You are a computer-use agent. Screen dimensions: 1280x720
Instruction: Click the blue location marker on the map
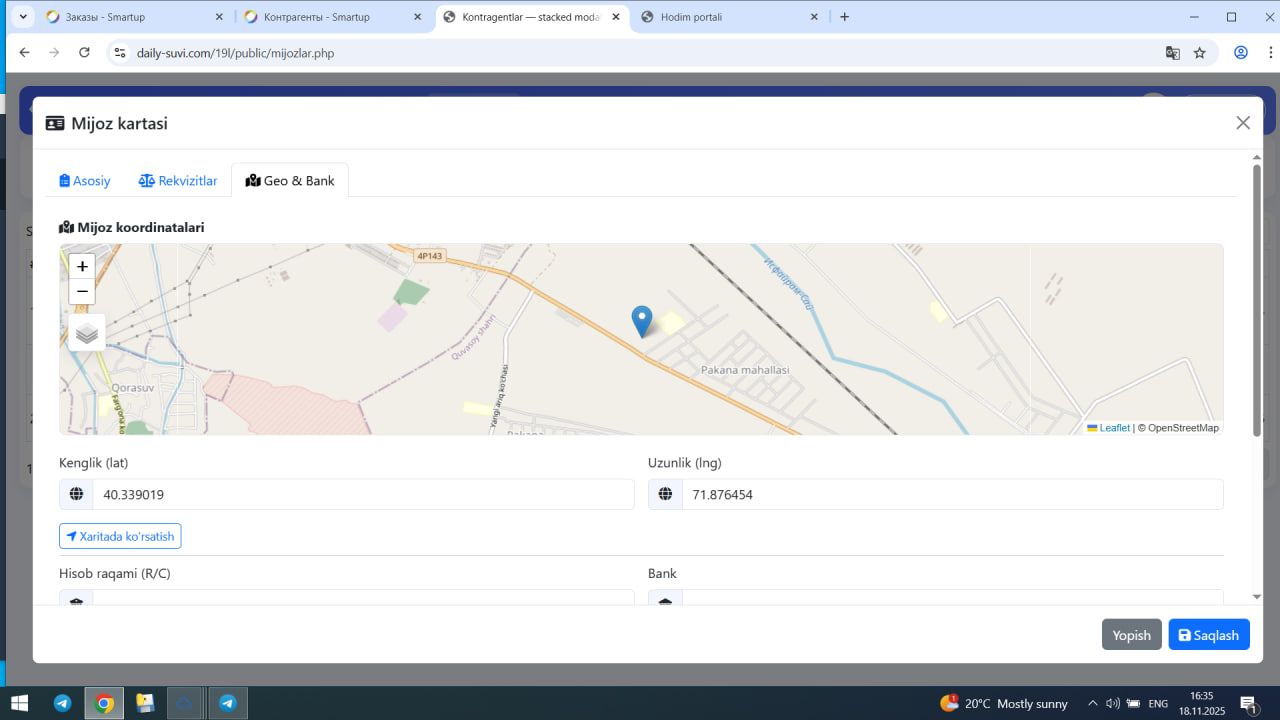point(642,321)
